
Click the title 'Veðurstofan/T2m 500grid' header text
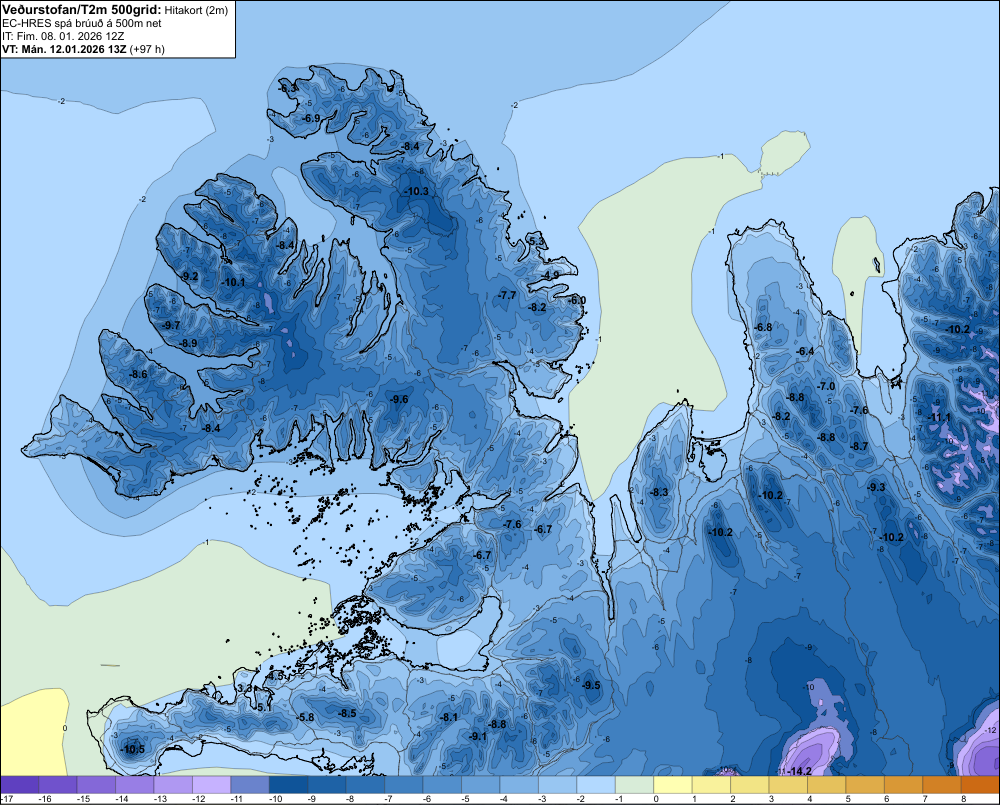point(81,10)
